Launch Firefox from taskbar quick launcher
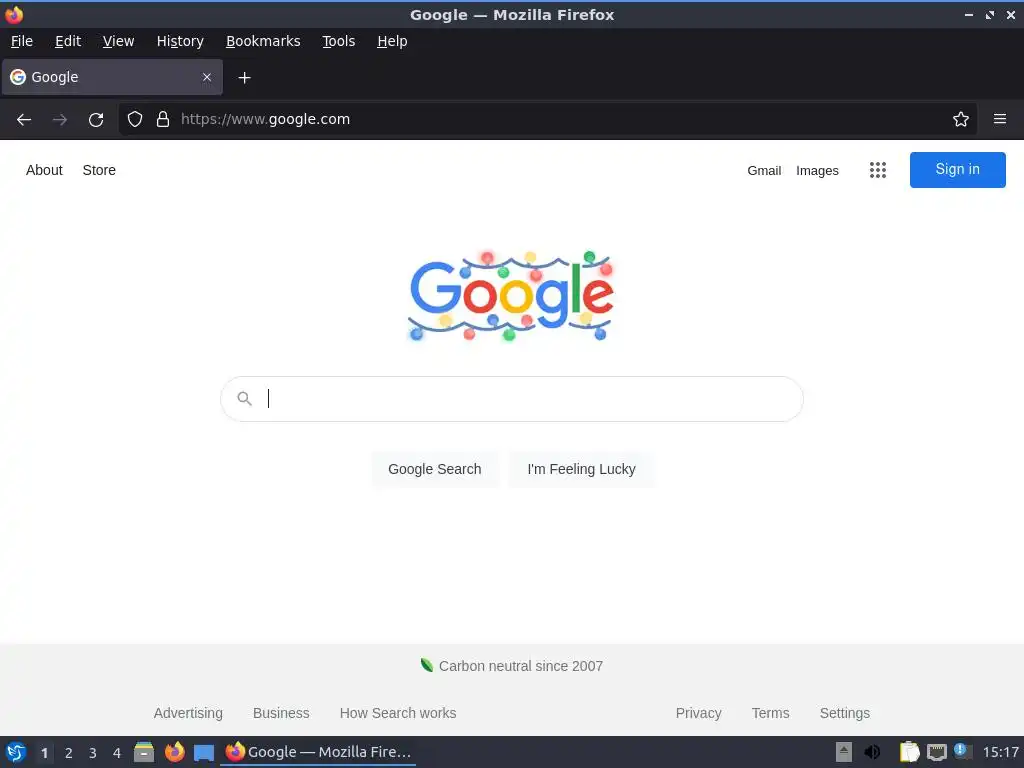This screenshot has width=1024, height=768. click(174, 752)
